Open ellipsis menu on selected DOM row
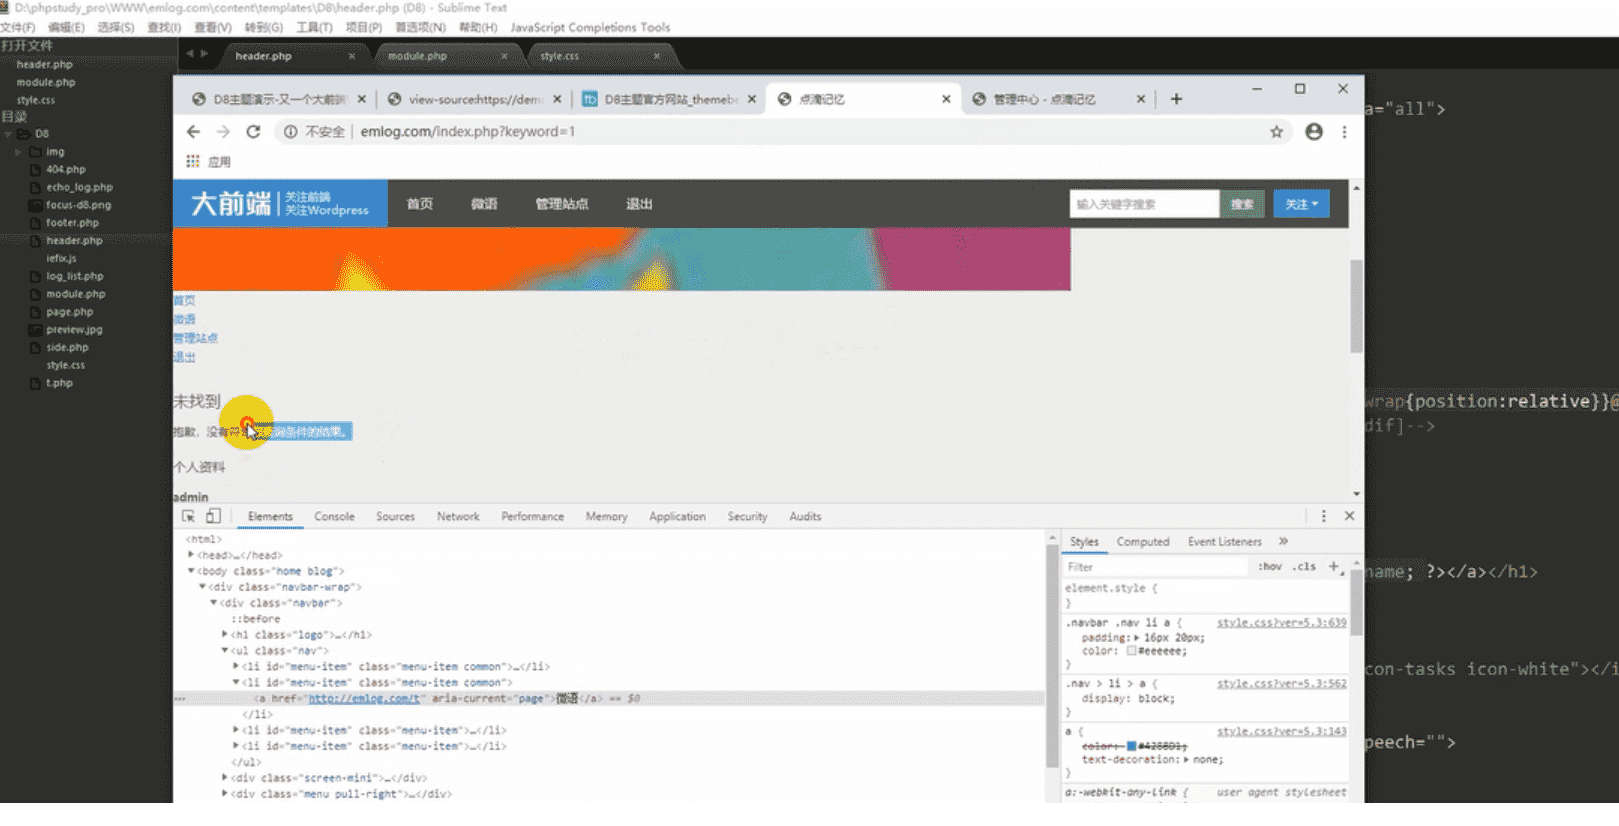Screen dimensions: 1619x826 pyautogui.click(x=180, y=699)
